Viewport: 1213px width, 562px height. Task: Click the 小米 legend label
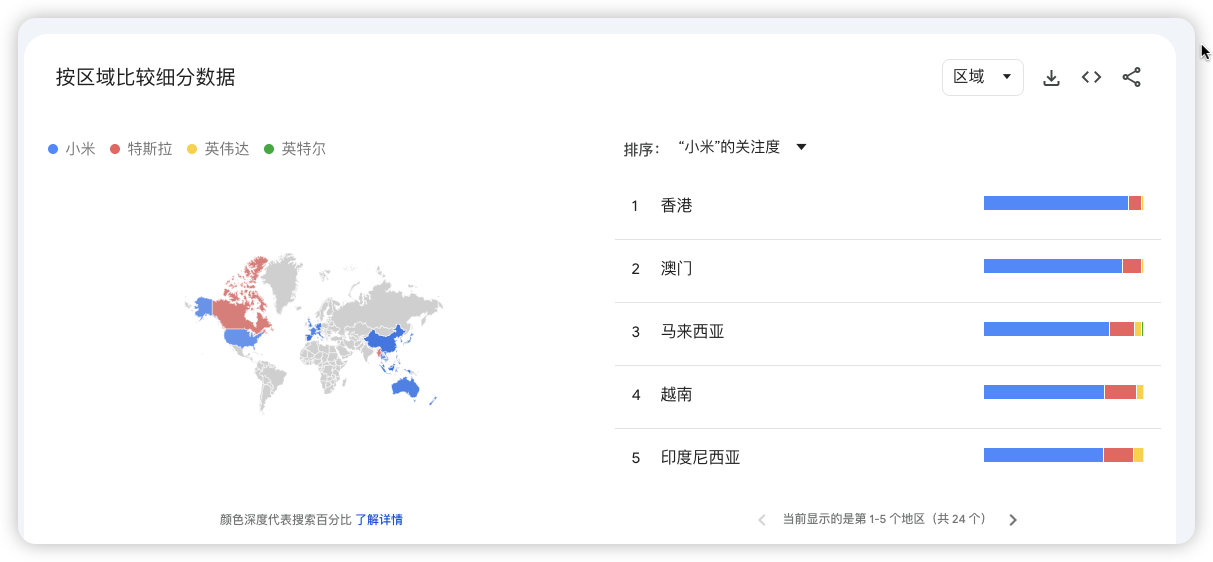80,149
